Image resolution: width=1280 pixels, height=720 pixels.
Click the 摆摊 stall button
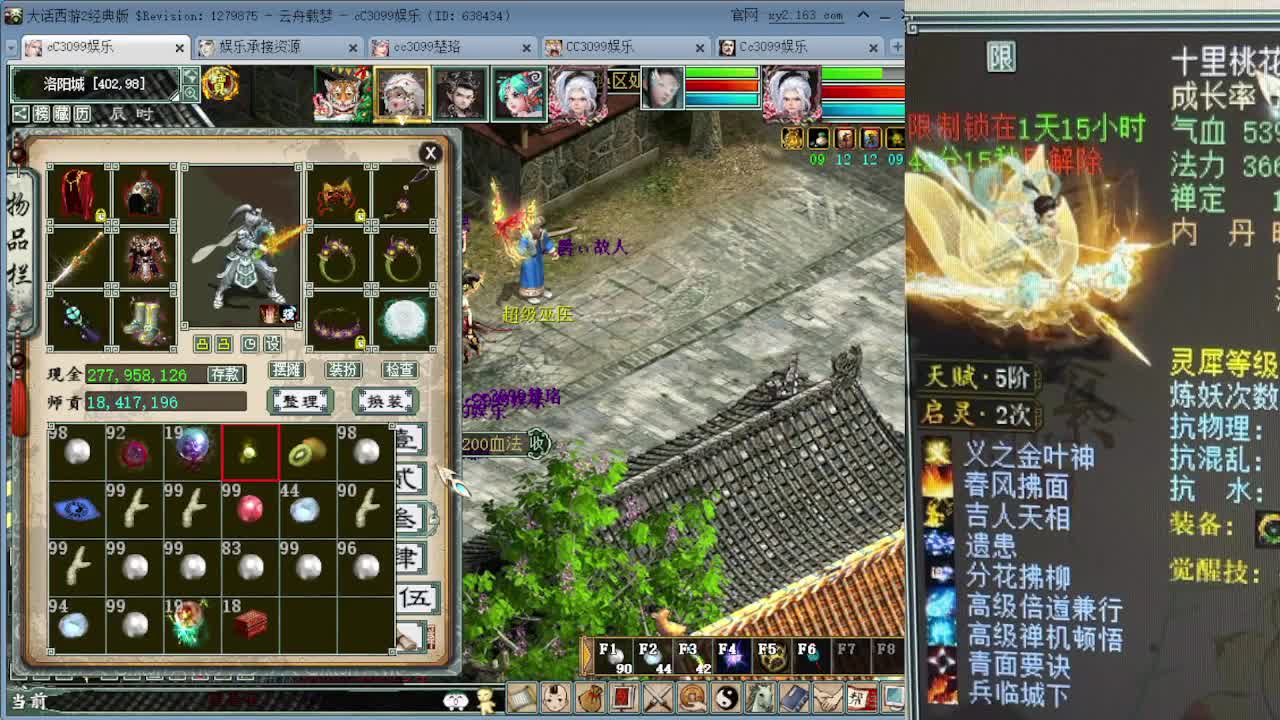click(286, 370)
